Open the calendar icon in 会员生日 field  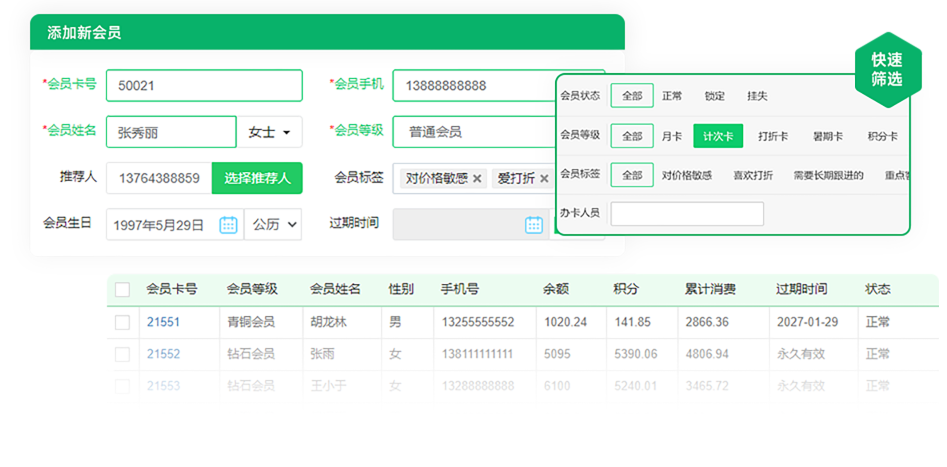coord(228,224)
